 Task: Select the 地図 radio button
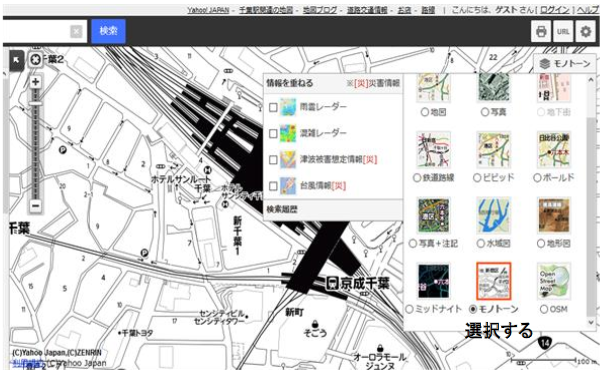tap(424, 112)
